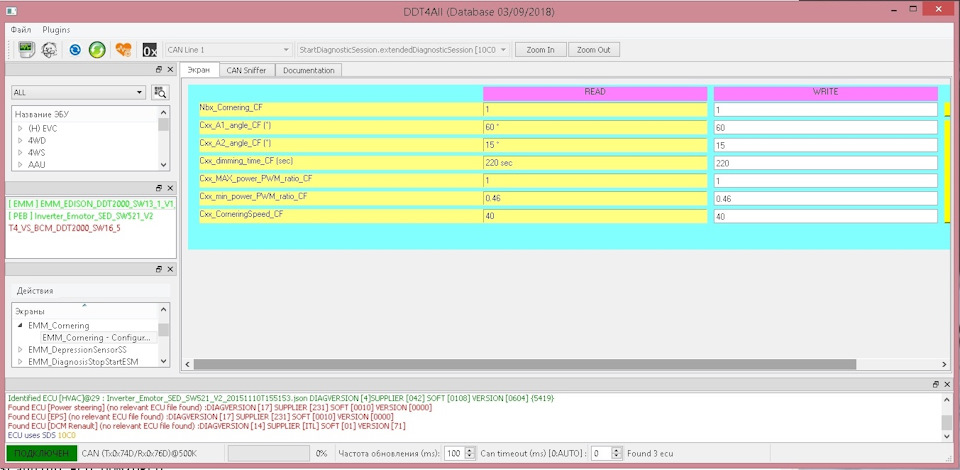
Task: Open the Файл menu
Action: 21,29
